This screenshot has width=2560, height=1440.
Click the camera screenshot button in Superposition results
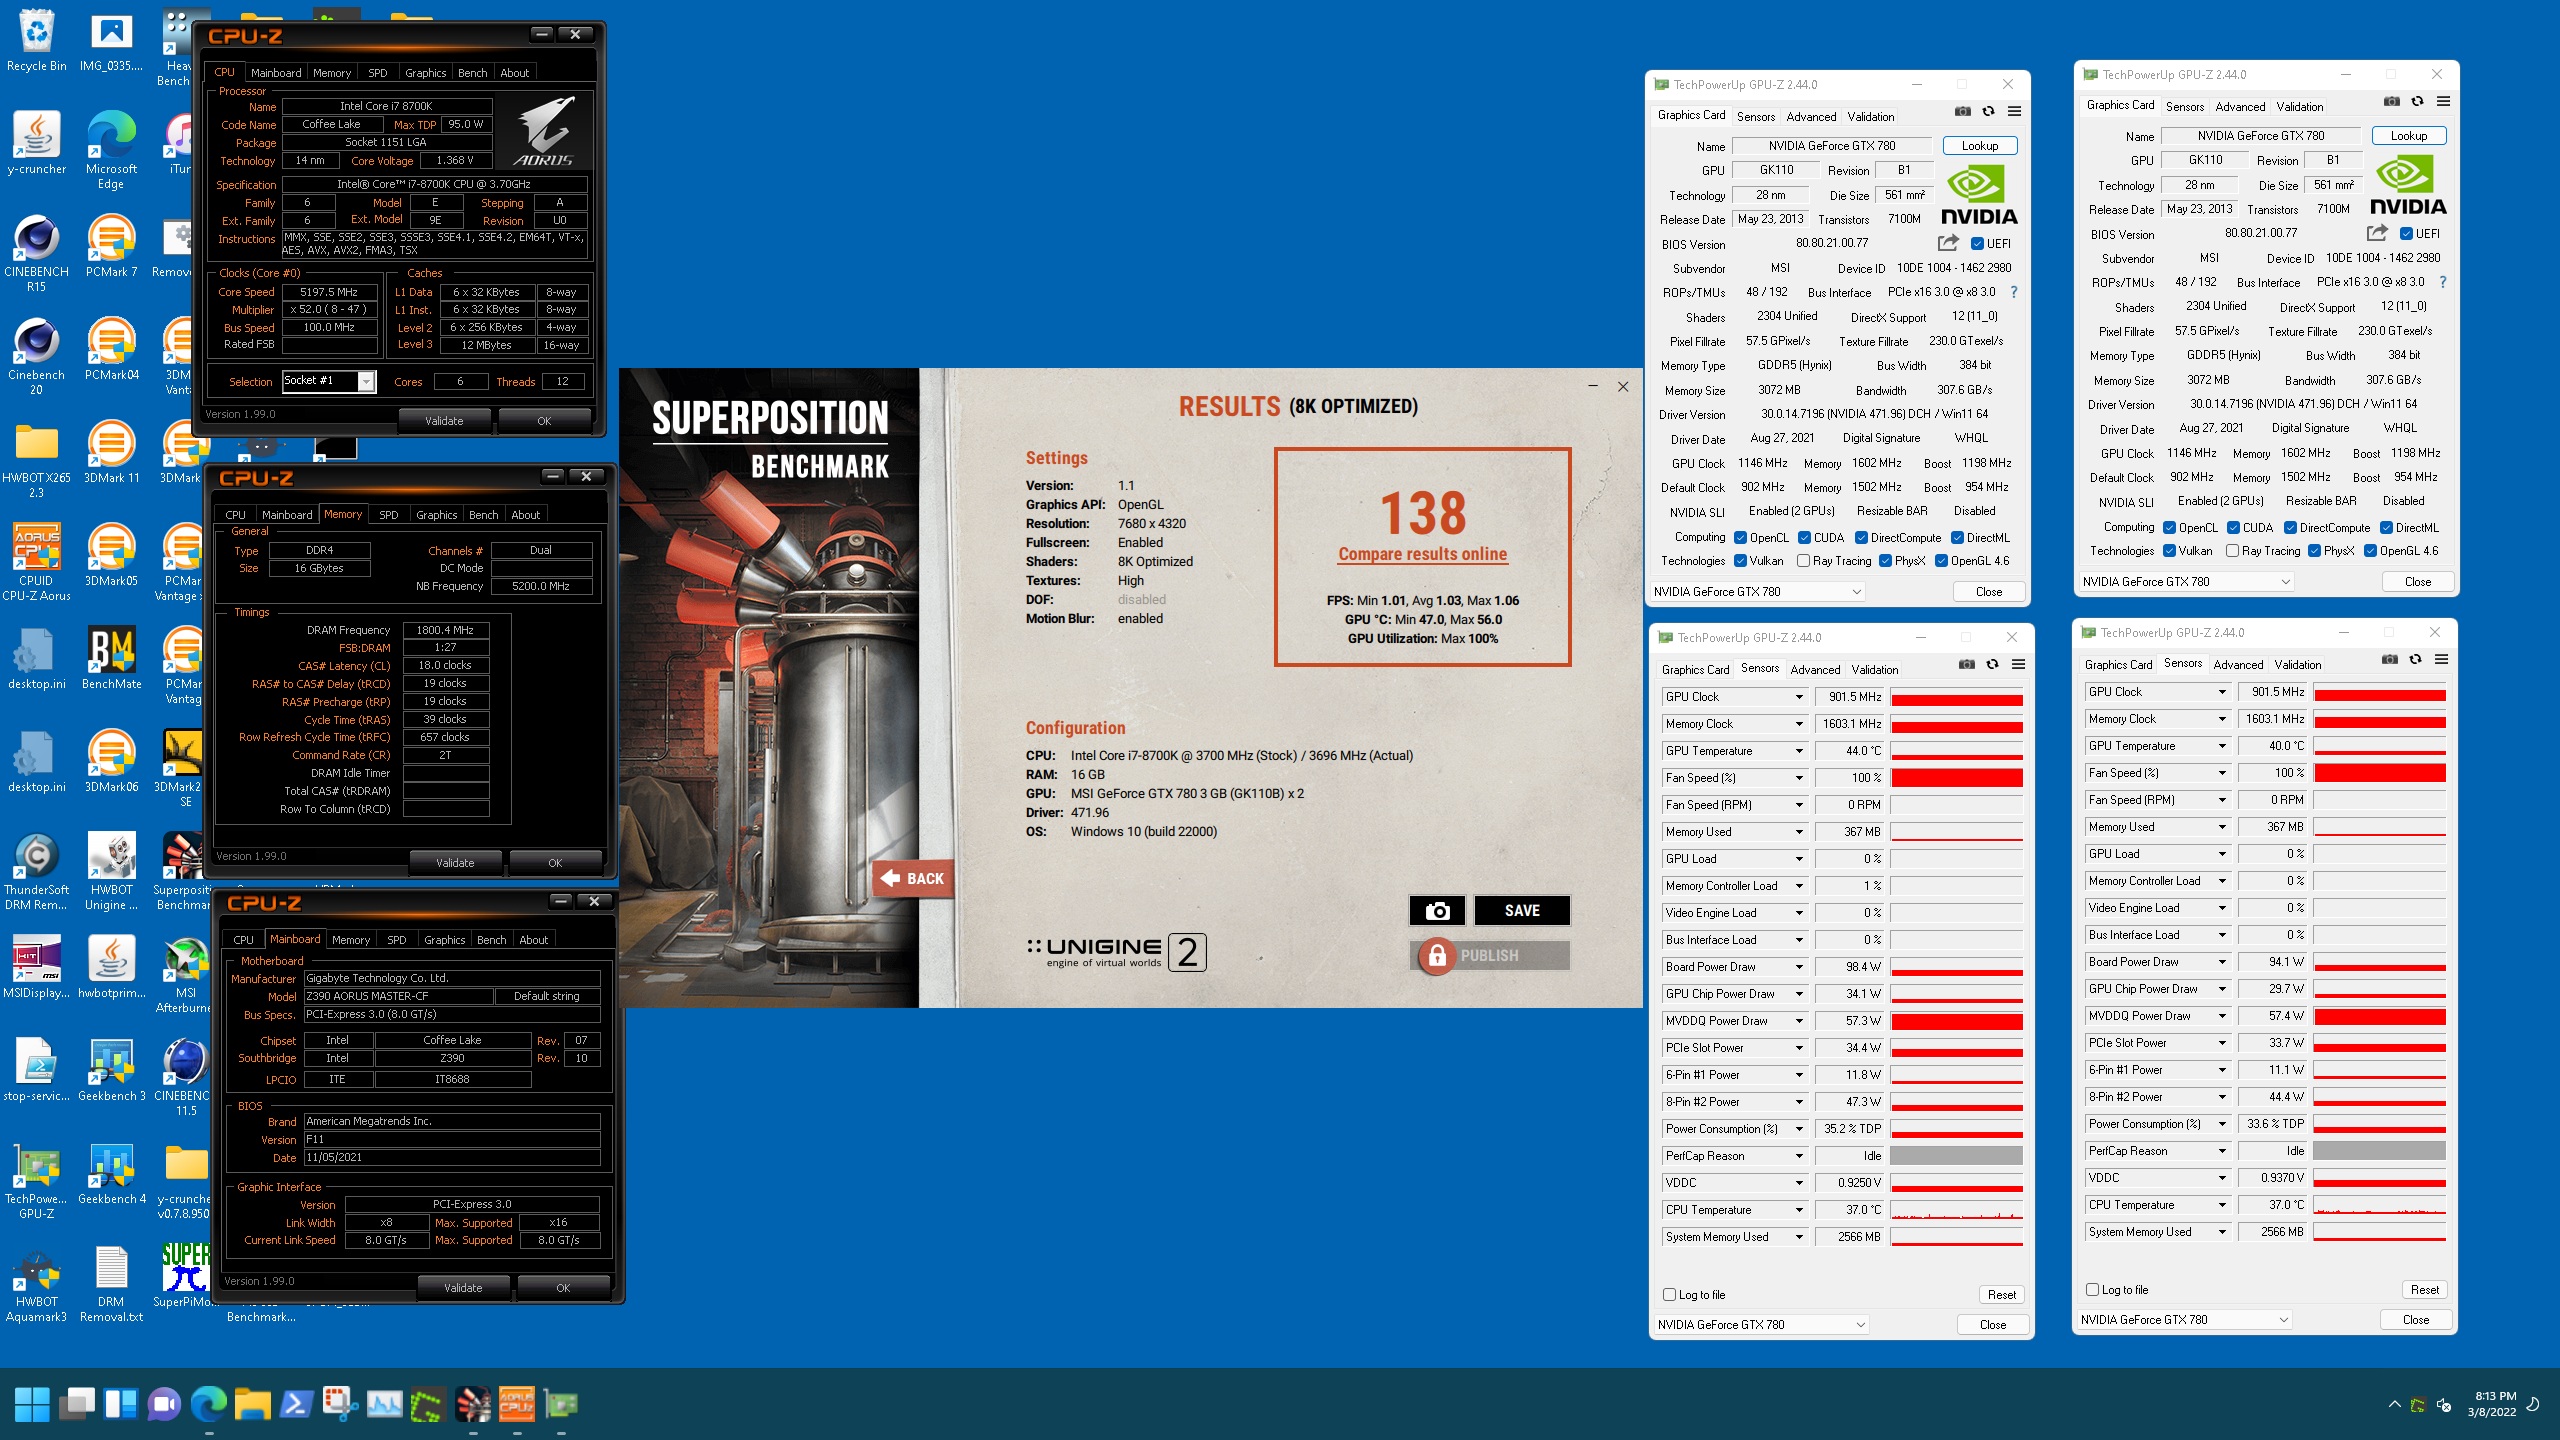(x=1437, y=910)
